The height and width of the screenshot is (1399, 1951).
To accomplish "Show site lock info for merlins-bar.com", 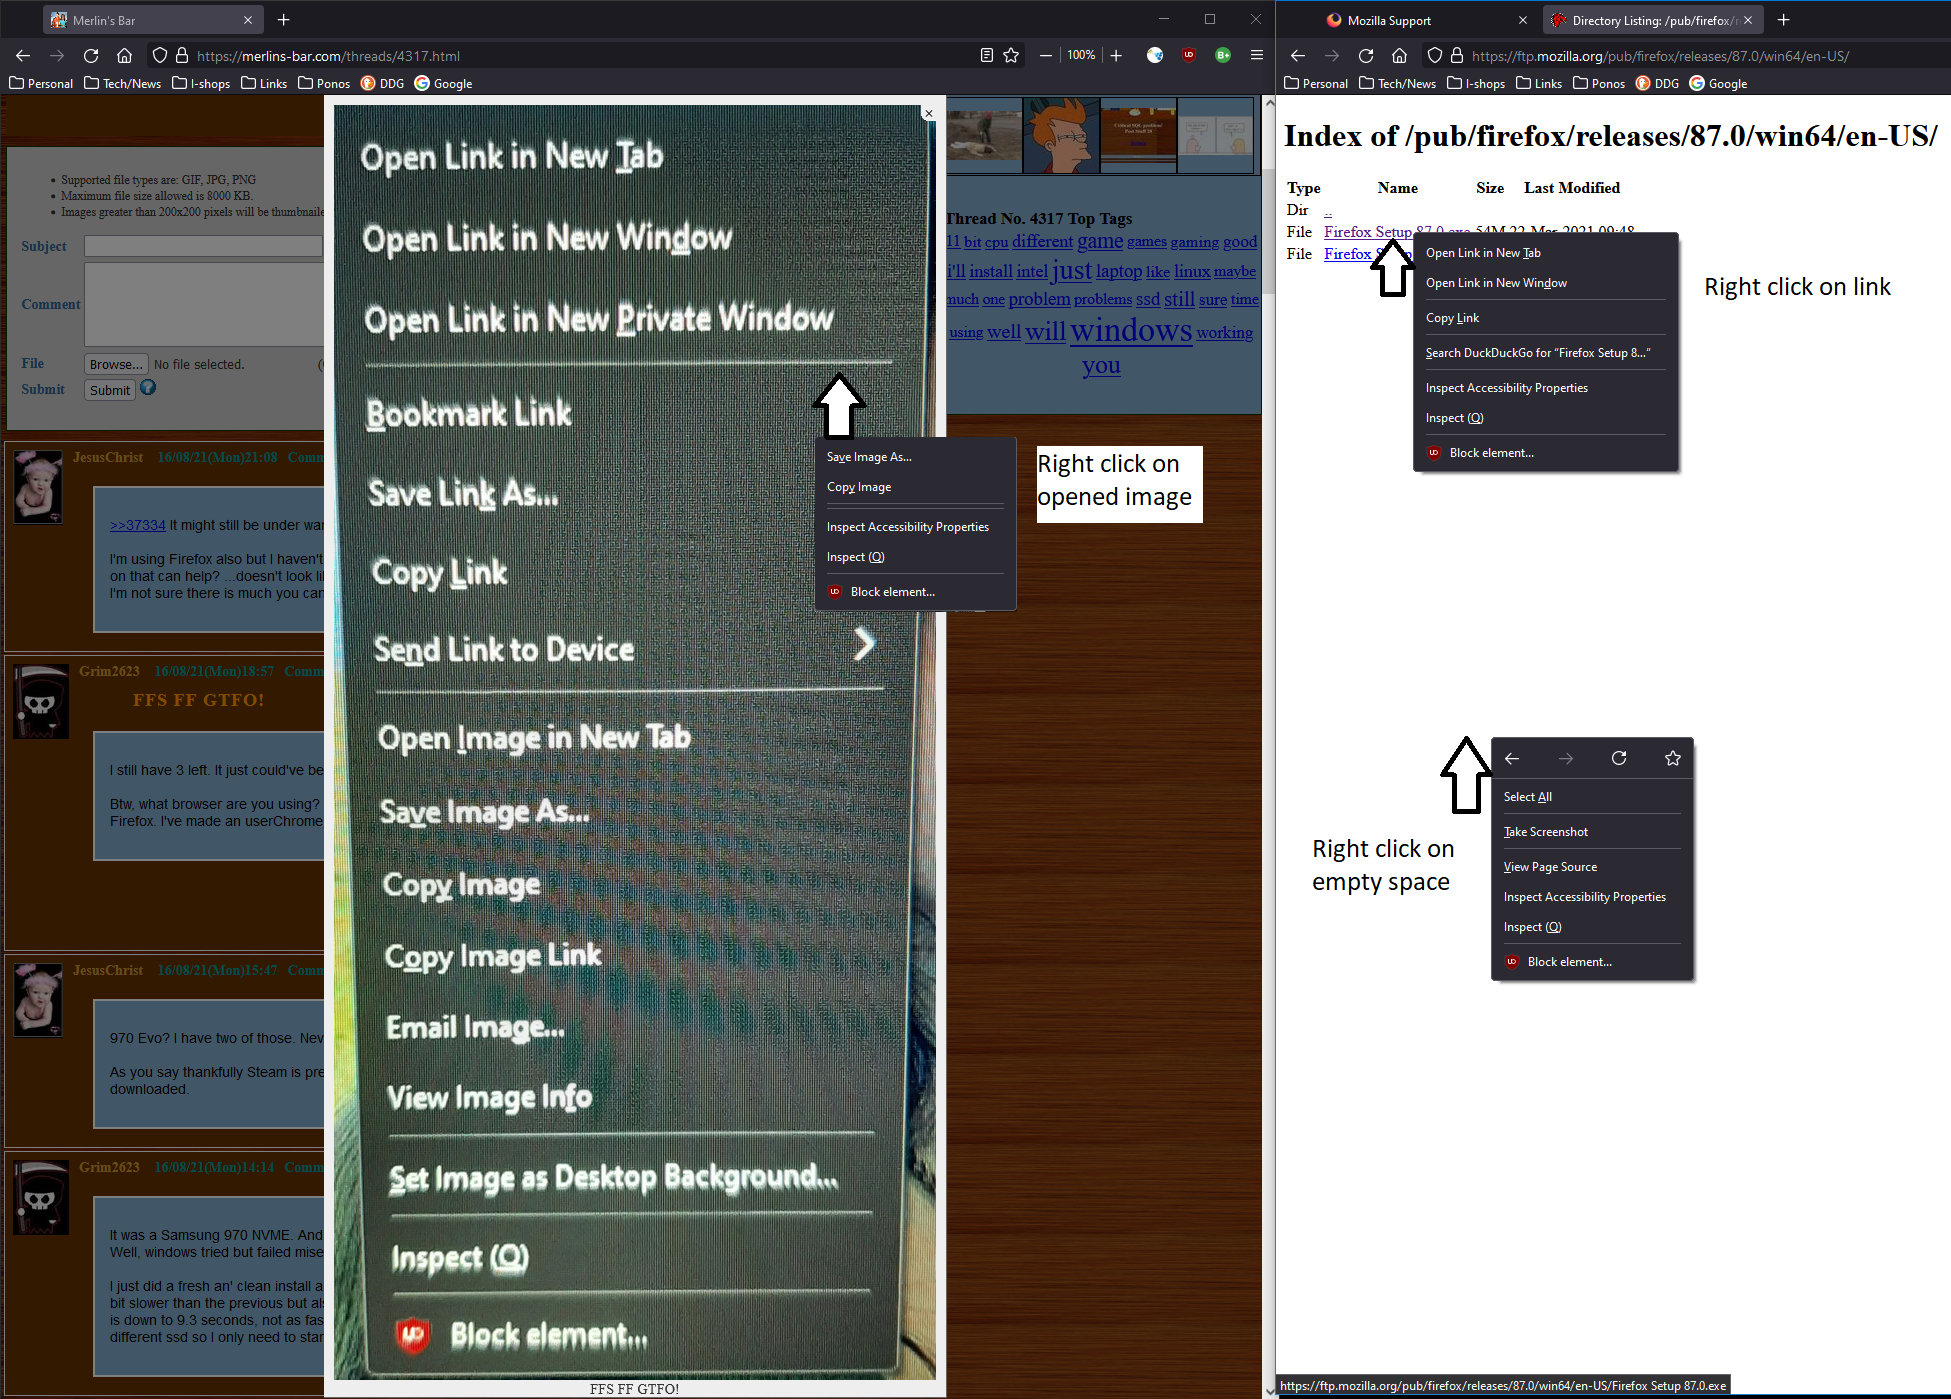I will click(x=182, y=56).
